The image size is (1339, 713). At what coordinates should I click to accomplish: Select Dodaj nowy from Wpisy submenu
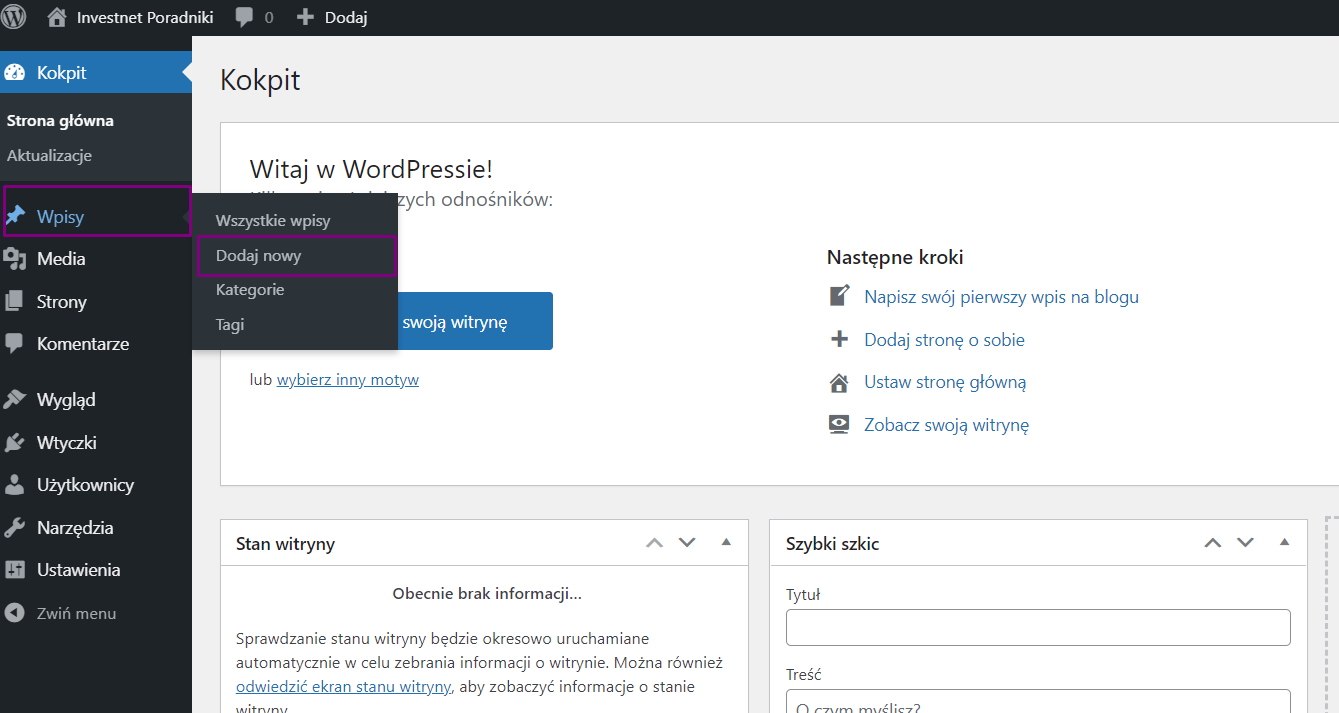(x=258, y=256)
